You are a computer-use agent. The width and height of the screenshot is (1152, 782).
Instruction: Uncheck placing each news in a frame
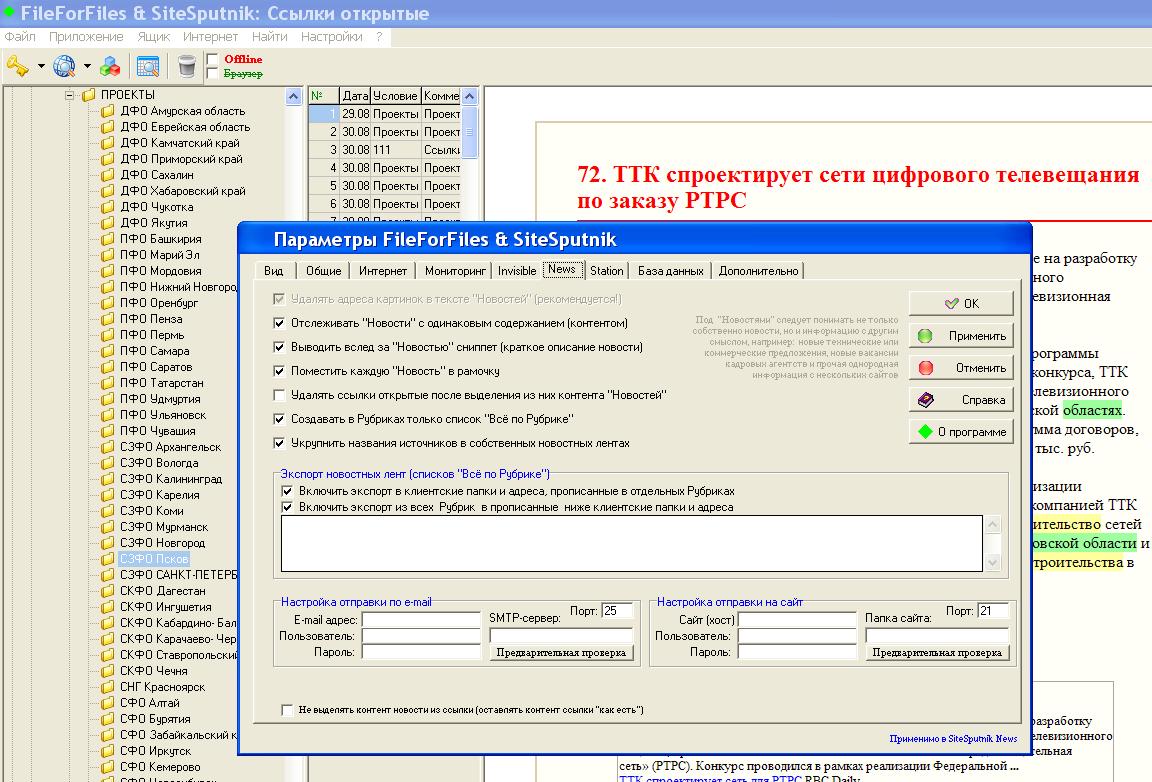point(279,371)
